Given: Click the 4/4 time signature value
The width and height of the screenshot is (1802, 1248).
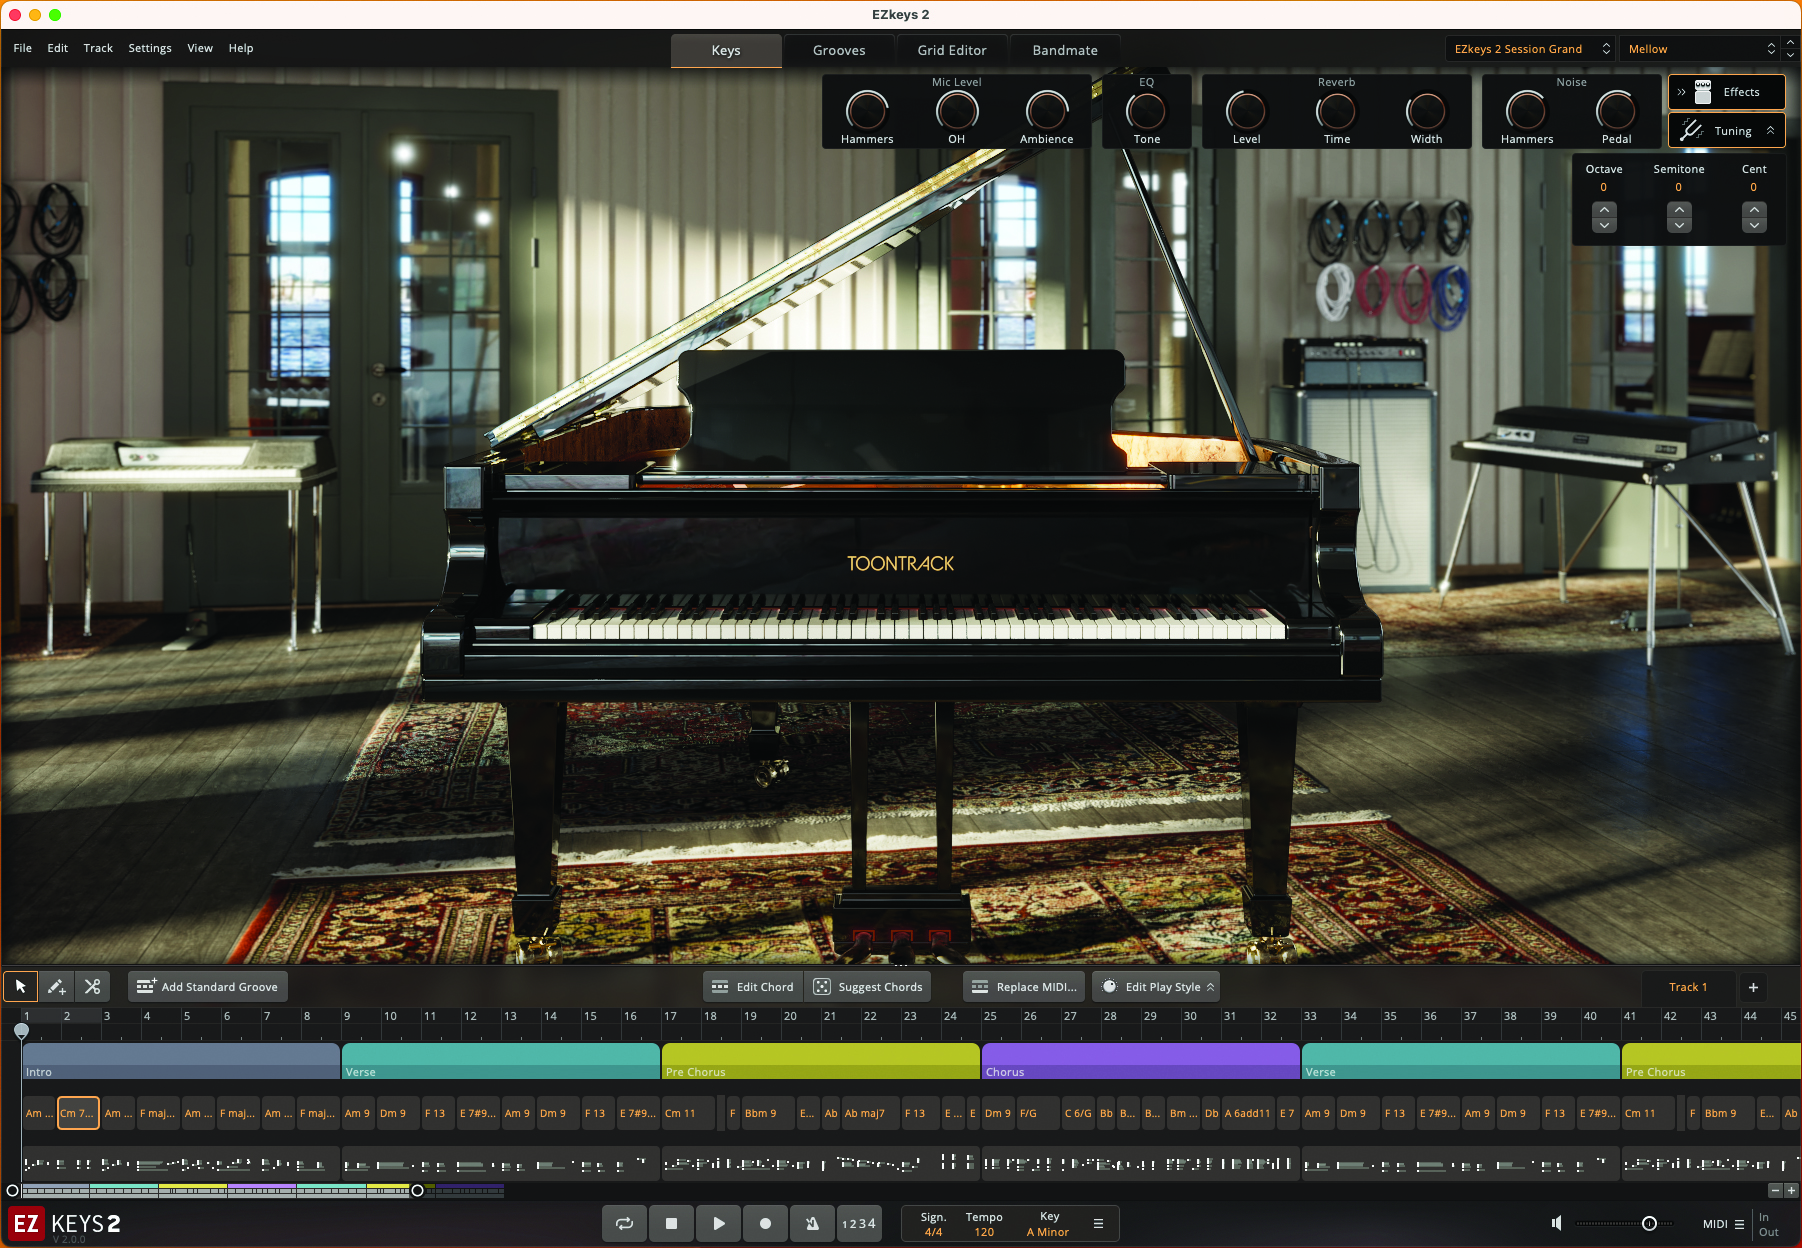Looking at the screenshot, I should pos(933,1232).
